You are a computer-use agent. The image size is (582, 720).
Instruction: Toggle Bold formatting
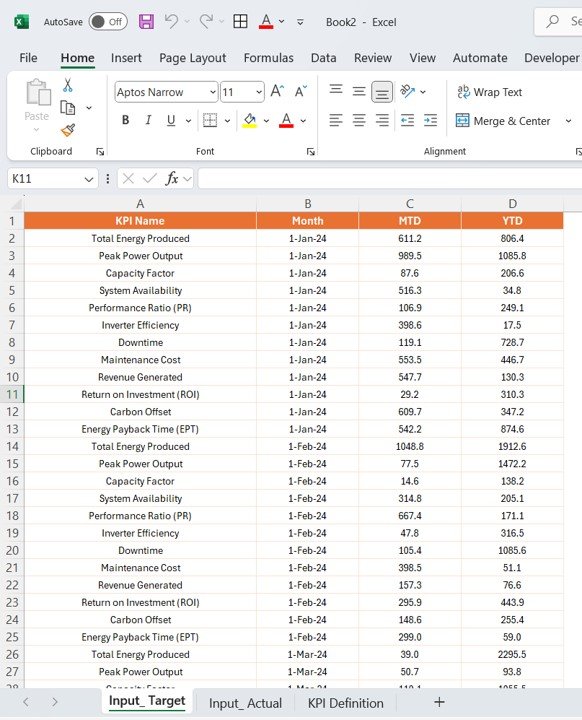click(x=125, y=120)
